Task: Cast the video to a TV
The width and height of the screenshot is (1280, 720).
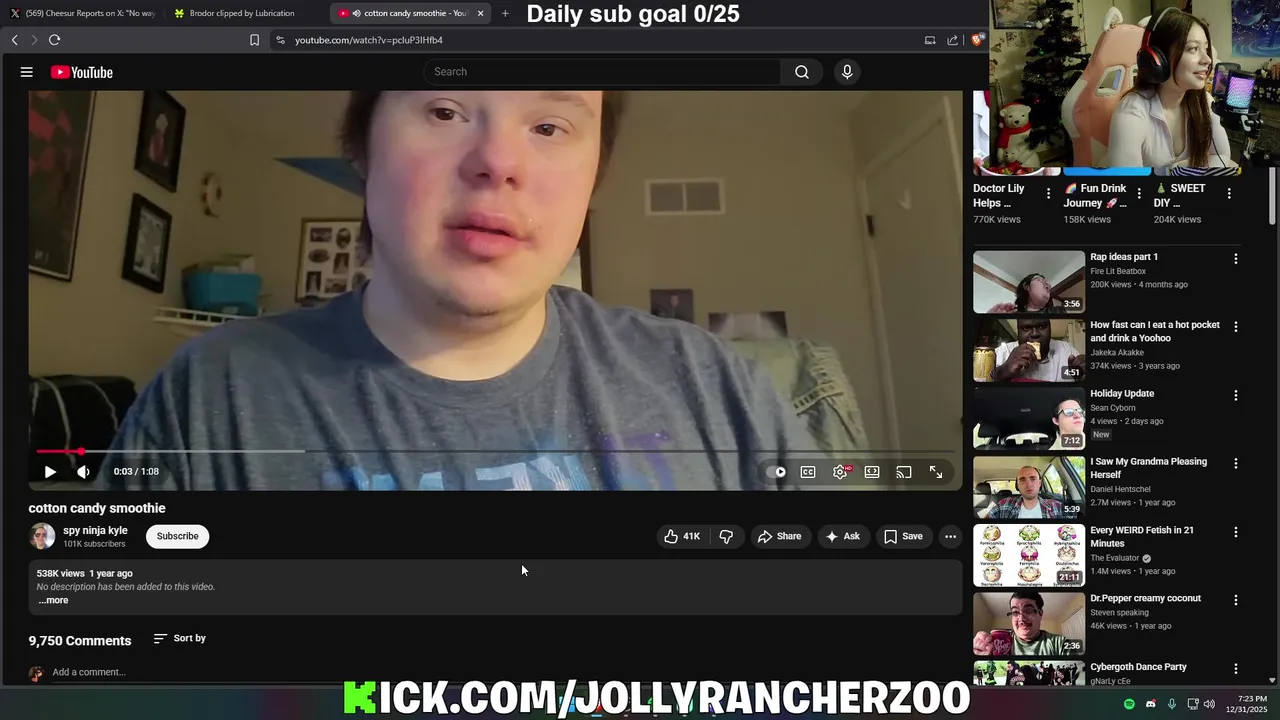Action: click(x=904, y=472)
